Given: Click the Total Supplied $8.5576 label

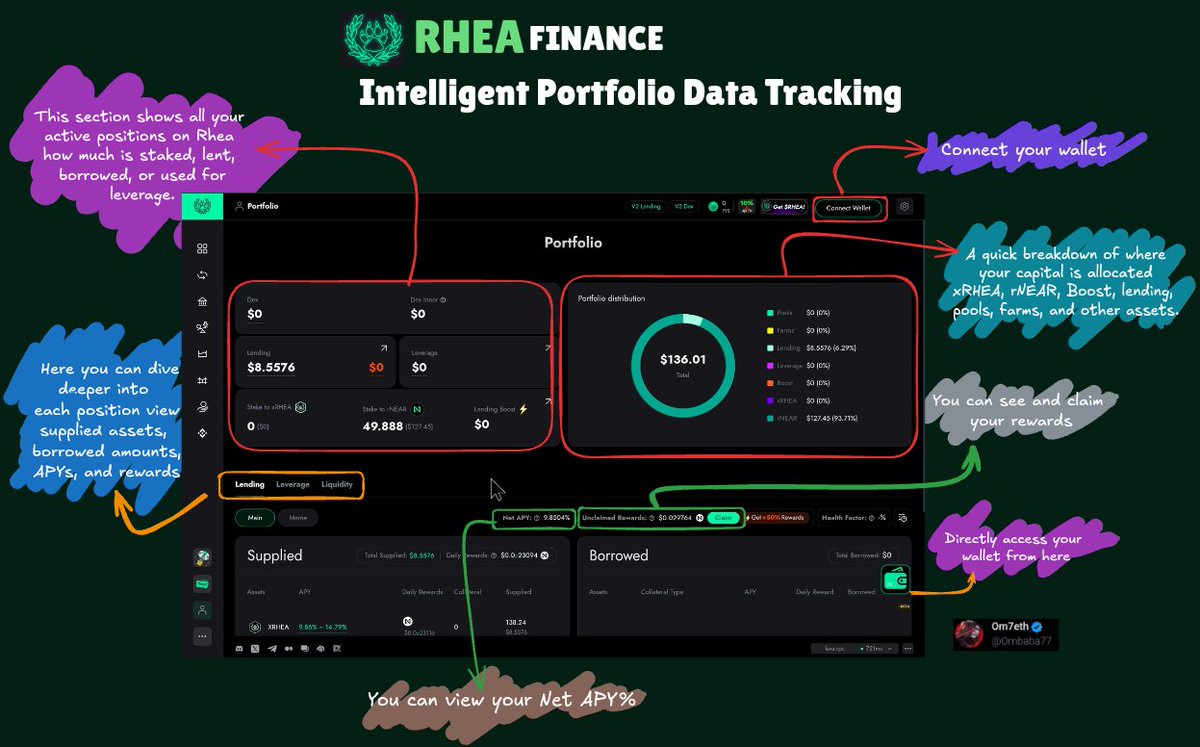Looking at the screenshot, I should tap(399, 555).
